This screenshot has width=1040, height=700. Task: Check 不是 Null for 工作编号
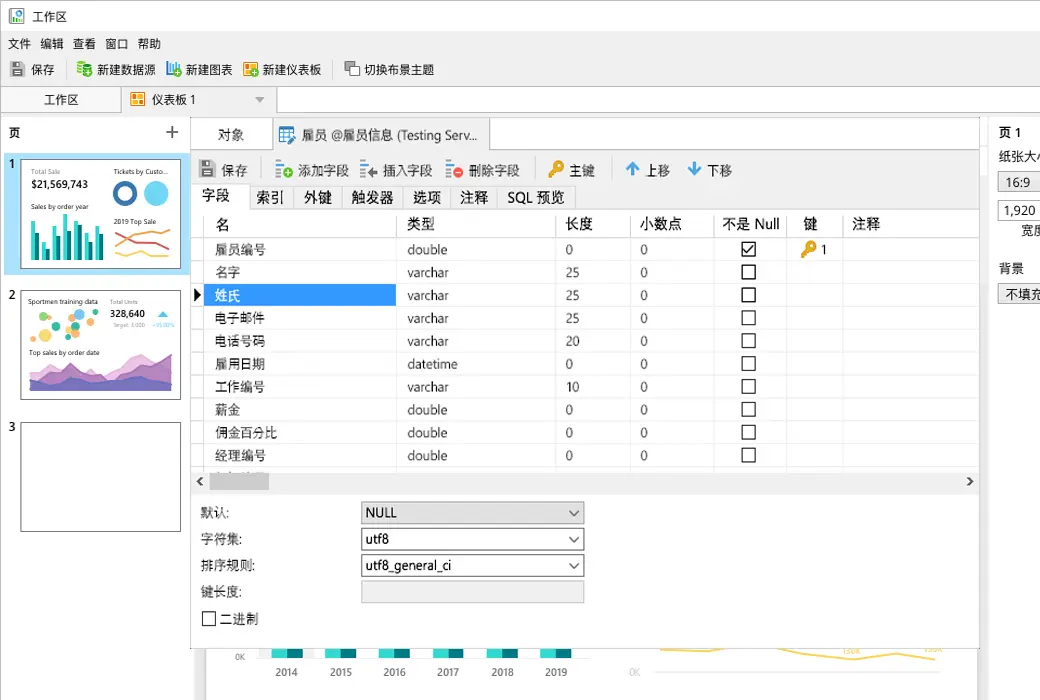click(748, 386)
